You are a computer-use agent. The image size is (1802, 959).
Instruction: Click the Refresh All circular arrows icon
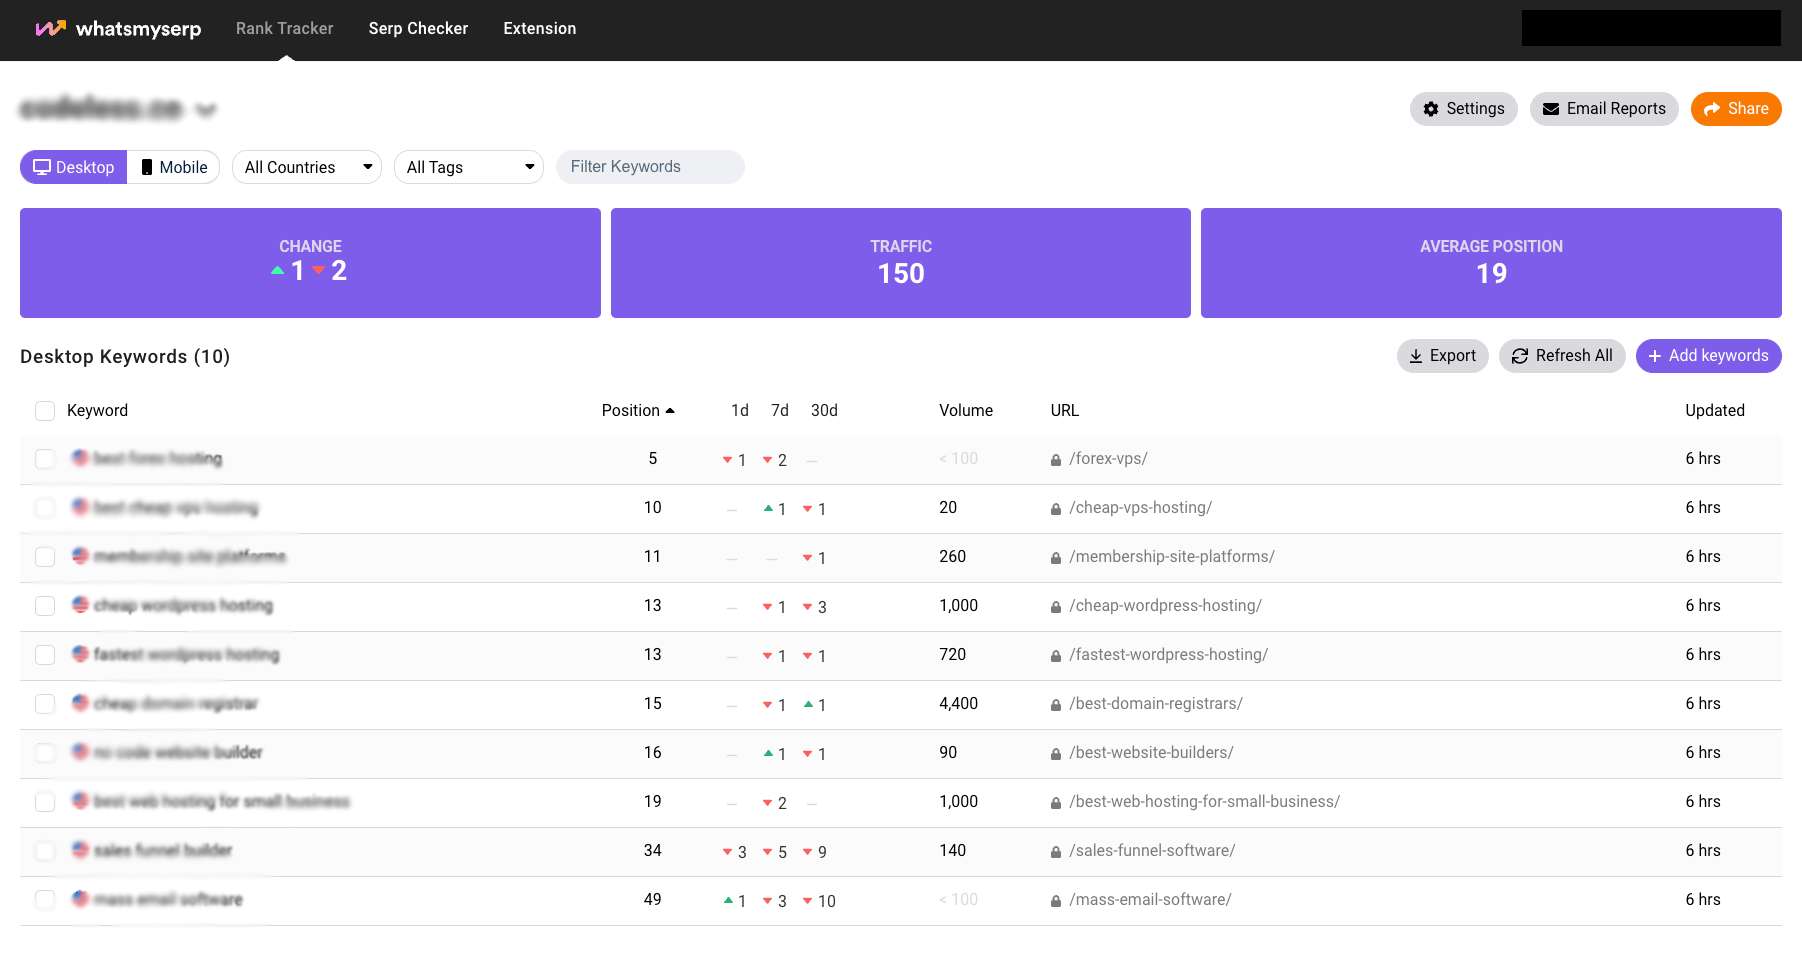click(1520, 355)
